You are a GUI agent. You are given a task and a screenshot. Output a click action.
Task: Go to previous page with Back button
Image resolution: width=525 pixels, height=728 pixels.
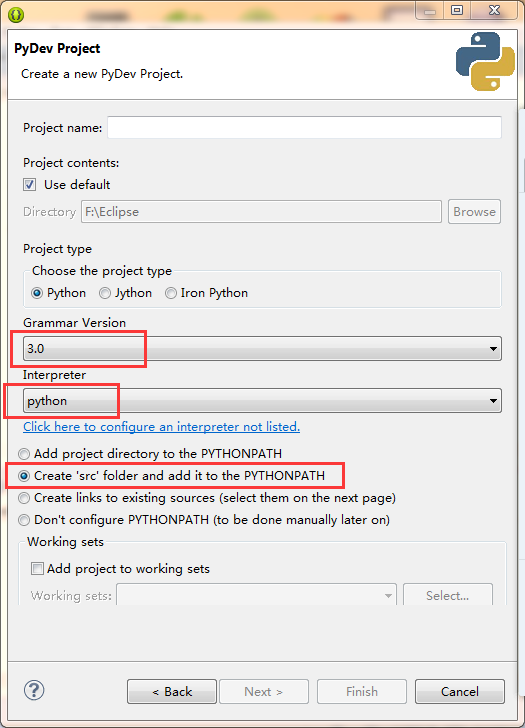pos(172,691)
